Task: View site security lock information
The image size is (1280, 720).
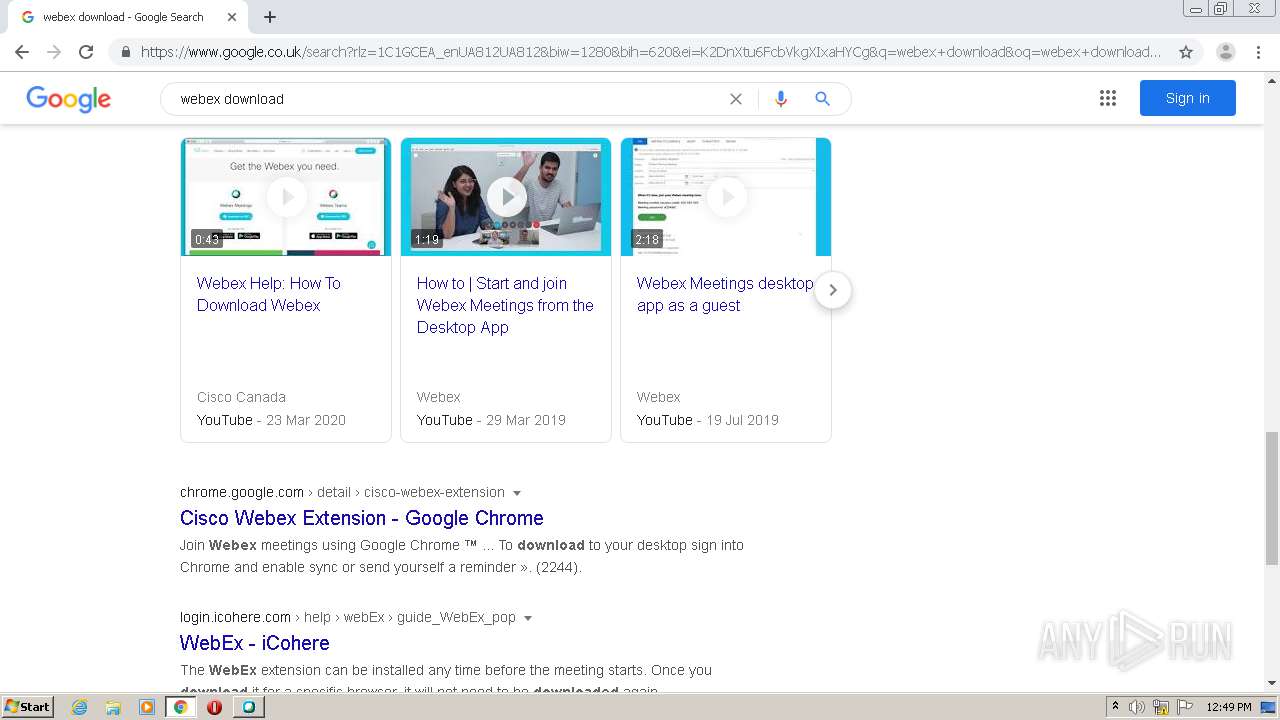Action: click(x=125, y=52)
